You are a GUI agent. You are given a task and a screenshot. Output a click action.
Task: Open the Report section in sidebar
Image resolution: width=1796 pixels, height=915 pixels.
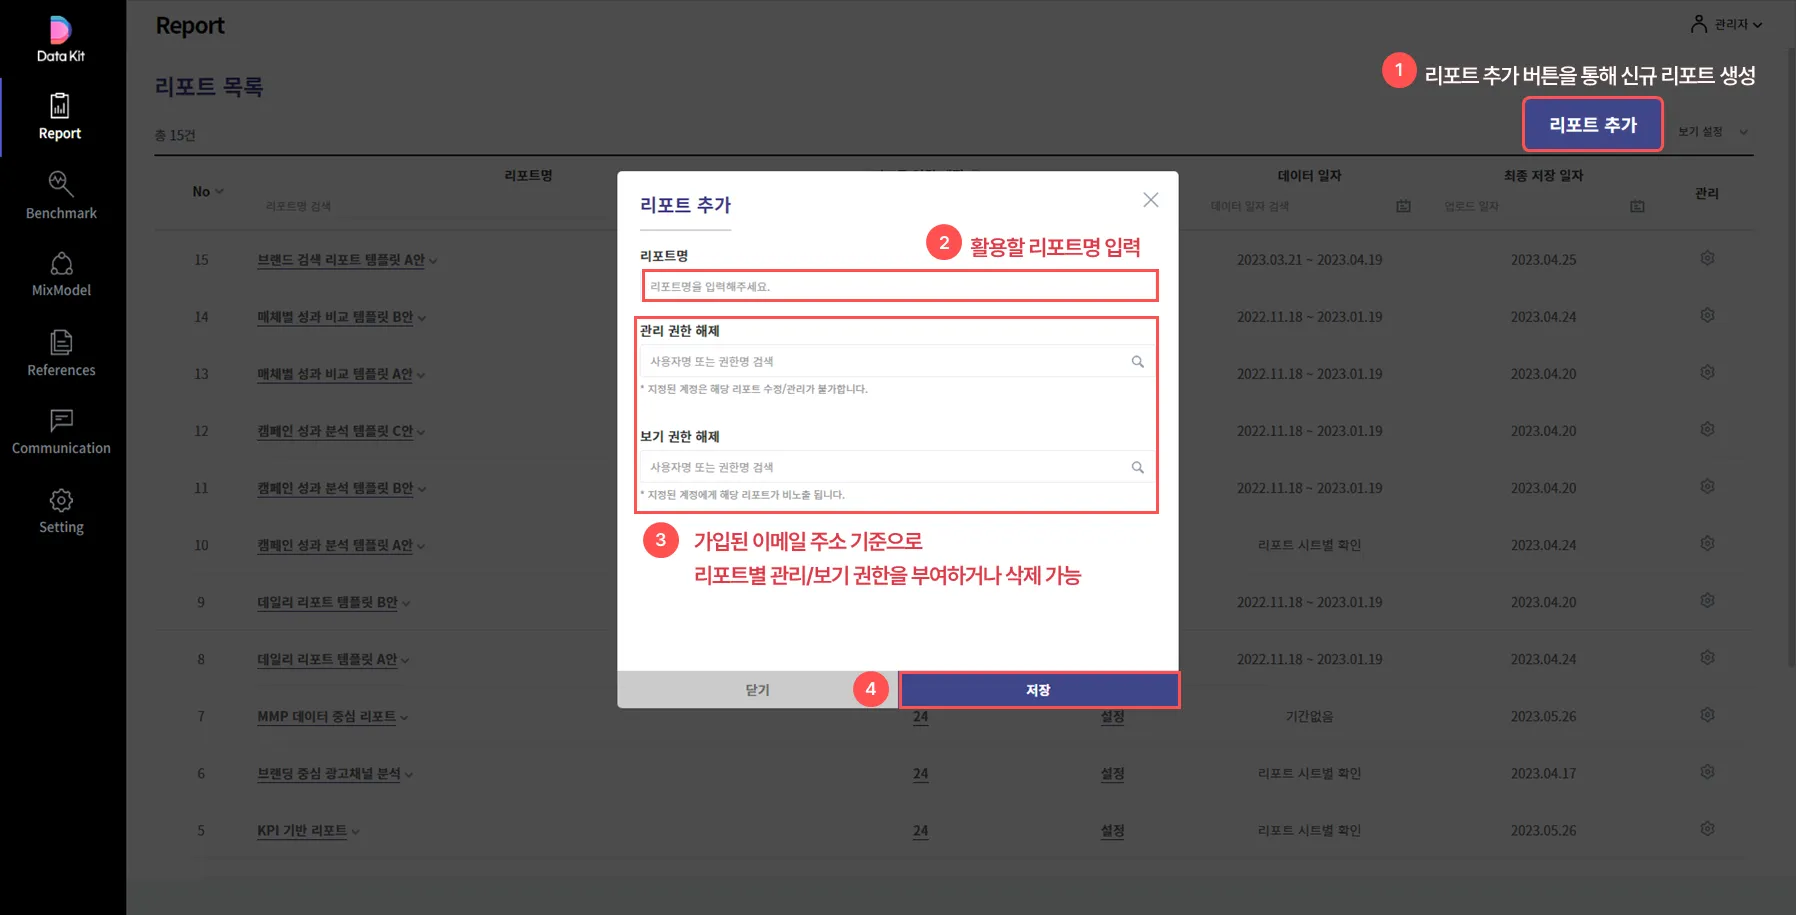pos(60,116)
